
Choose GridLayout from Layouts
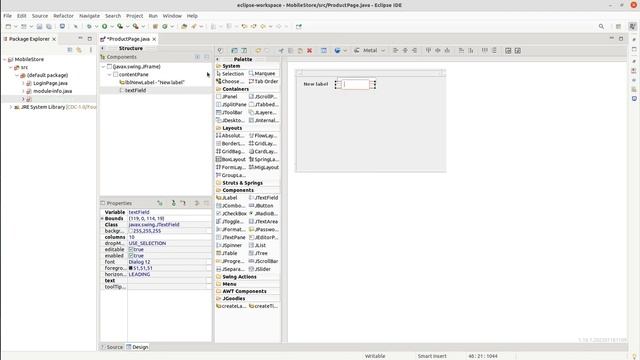pyautogui.click(x=264, y=144)
